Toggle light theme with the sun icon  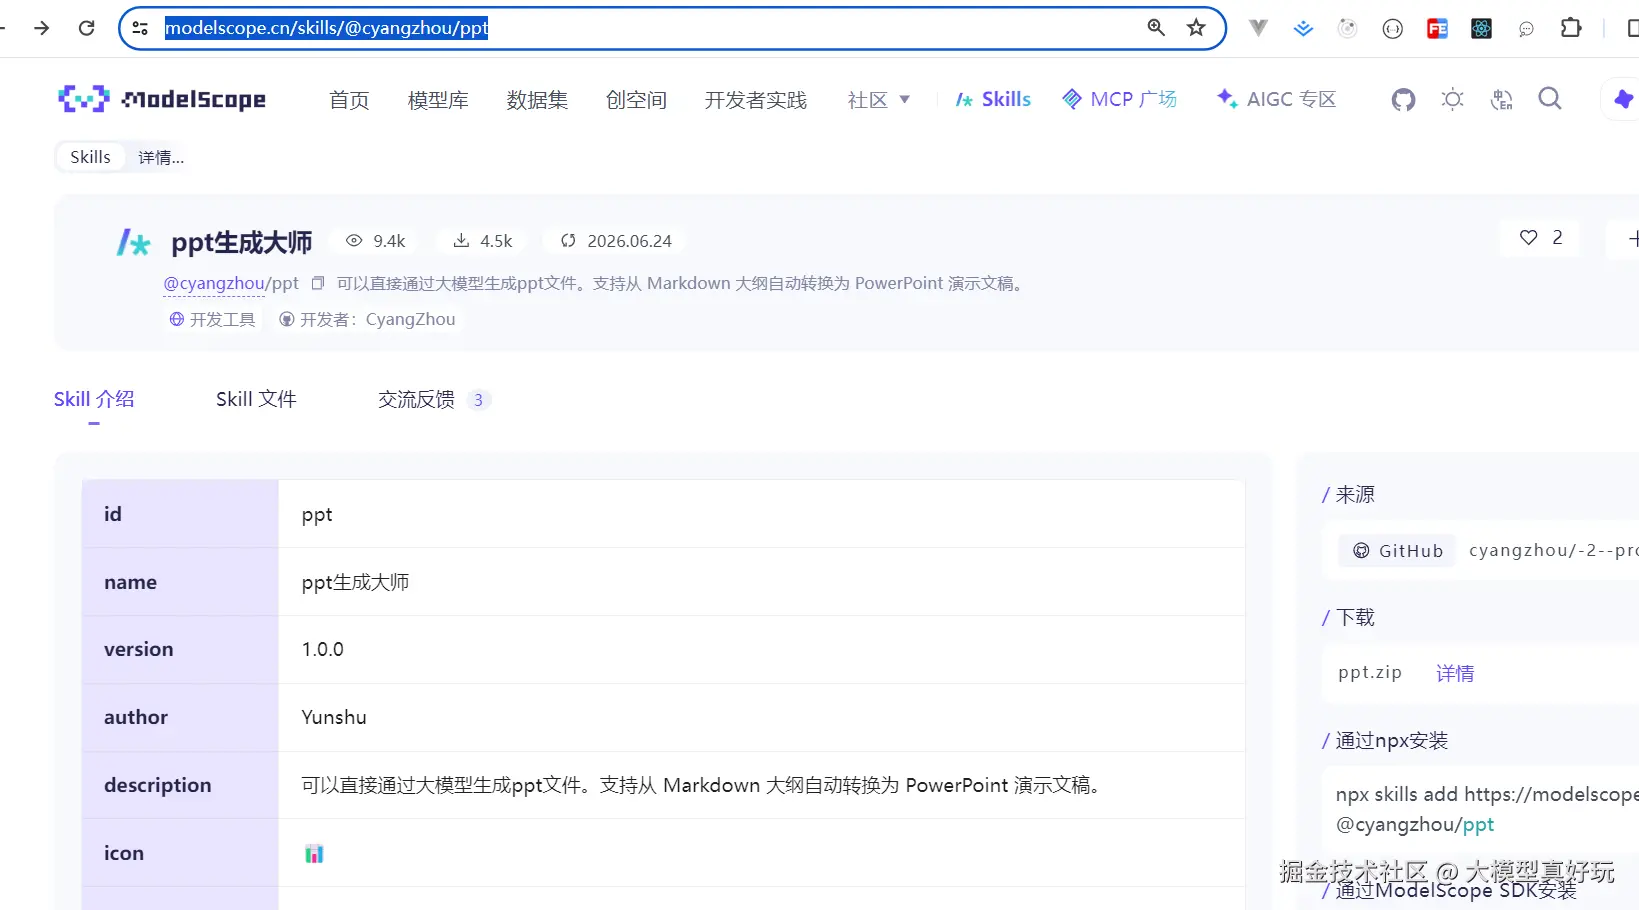[1452, 99]
